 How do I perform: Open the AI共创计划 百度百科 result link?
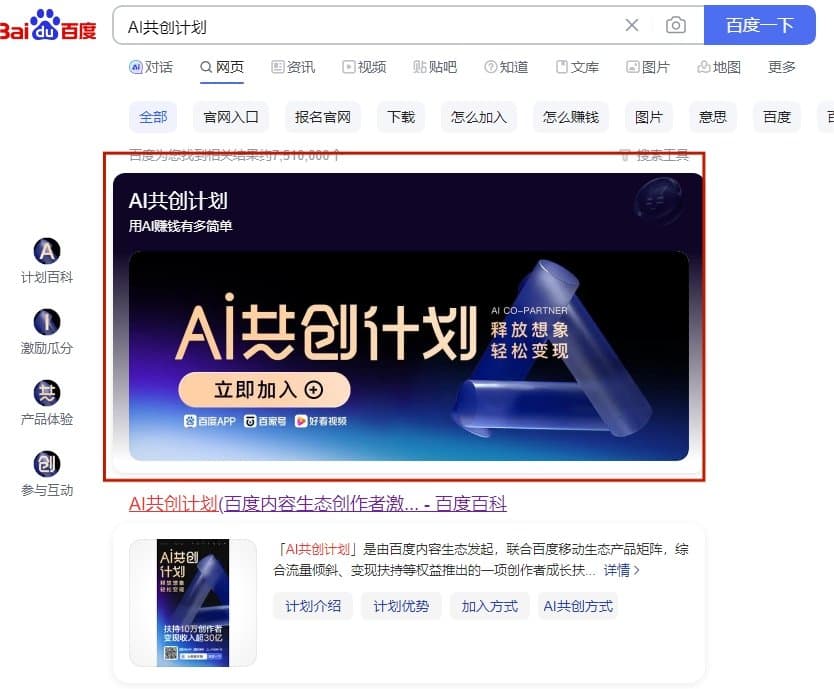(318, 503)
